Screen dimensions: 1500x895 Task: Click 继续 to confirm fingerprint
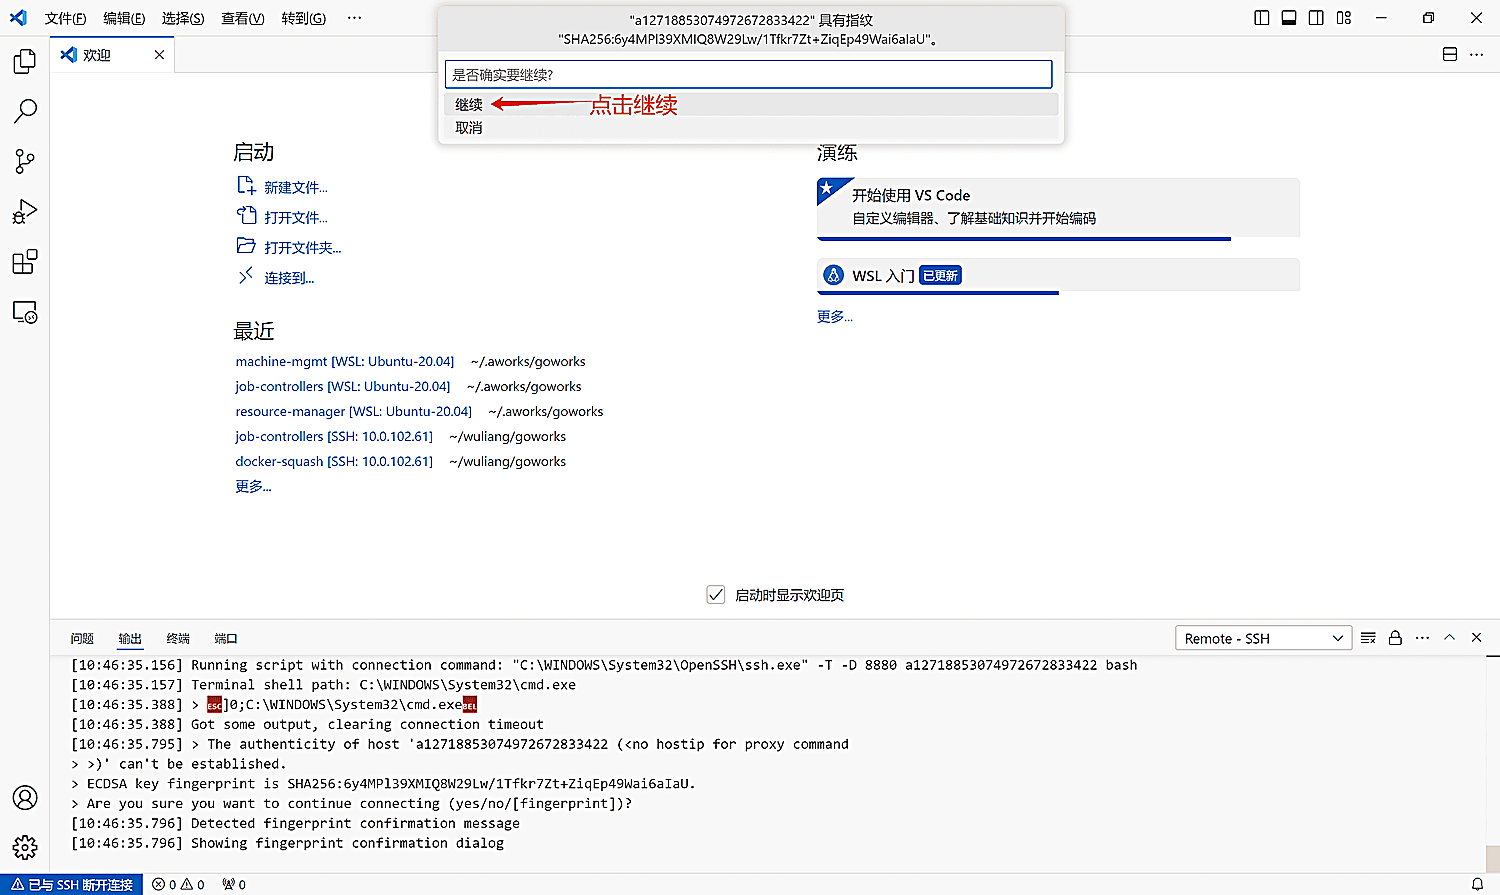pos(751,104)
